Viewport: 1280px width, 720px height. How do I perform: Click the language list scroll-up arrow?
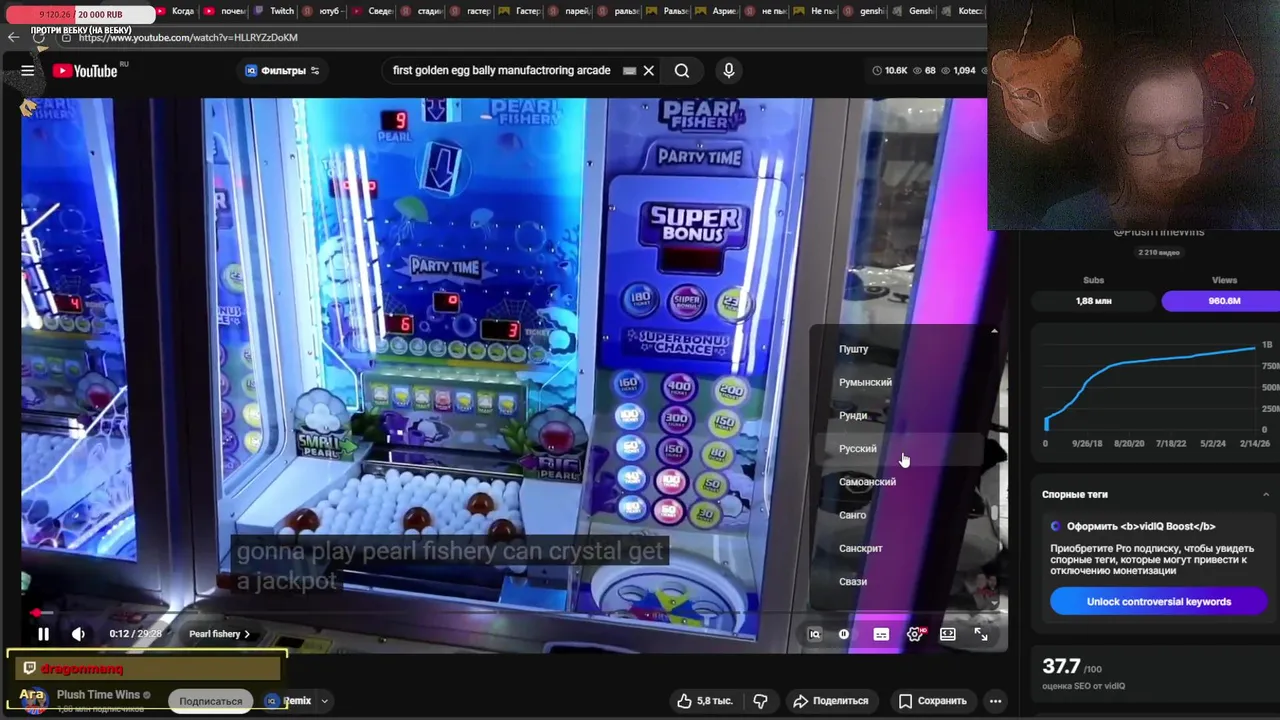coord(994,331)
